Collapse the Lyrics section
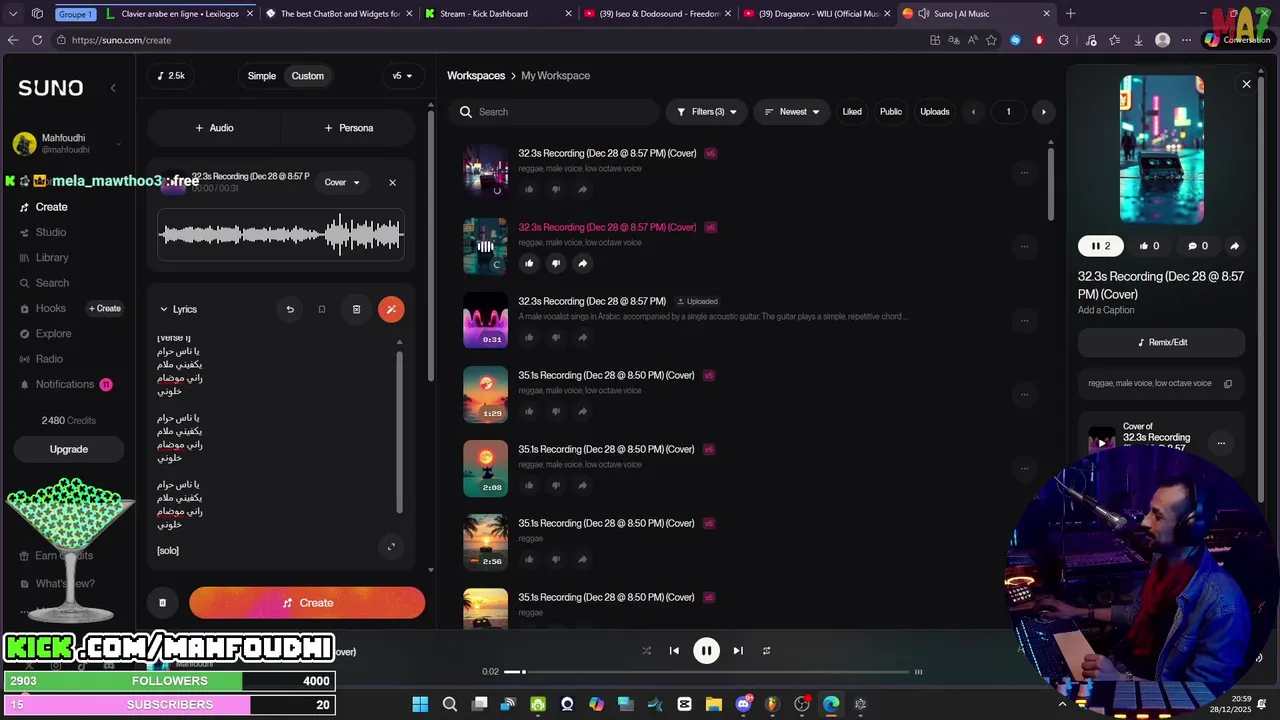The height and width of the screenshot is (720, 1280). click(x=178, y=309)
